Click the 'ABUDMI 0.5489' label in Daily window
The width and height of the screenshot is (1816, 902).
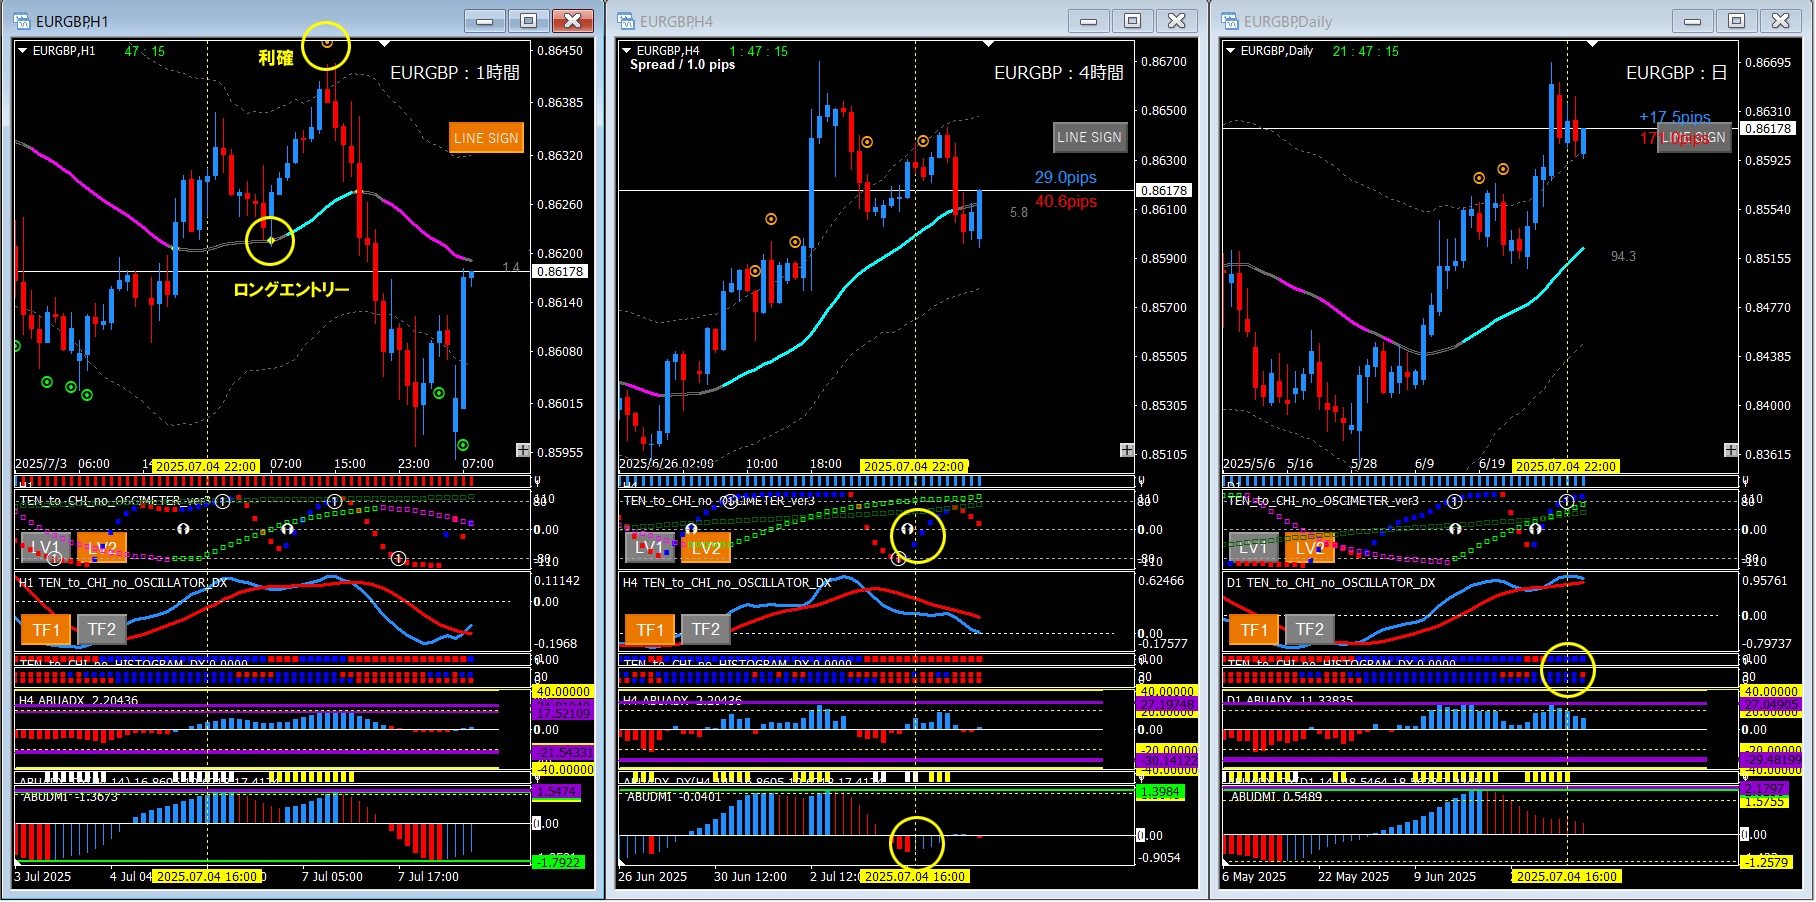pyautogui.click(x=1276, y=797)
